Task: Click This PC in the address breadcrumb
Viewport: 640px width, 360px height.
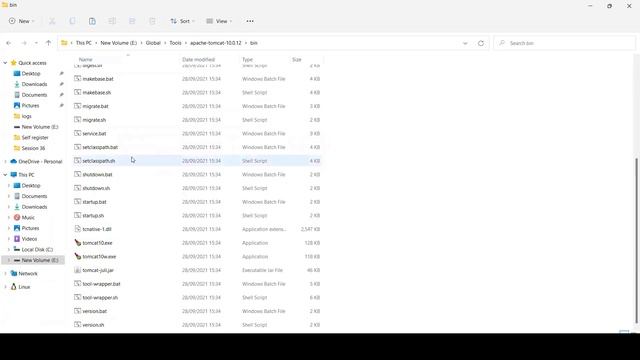Action: [x=84, y=43]
